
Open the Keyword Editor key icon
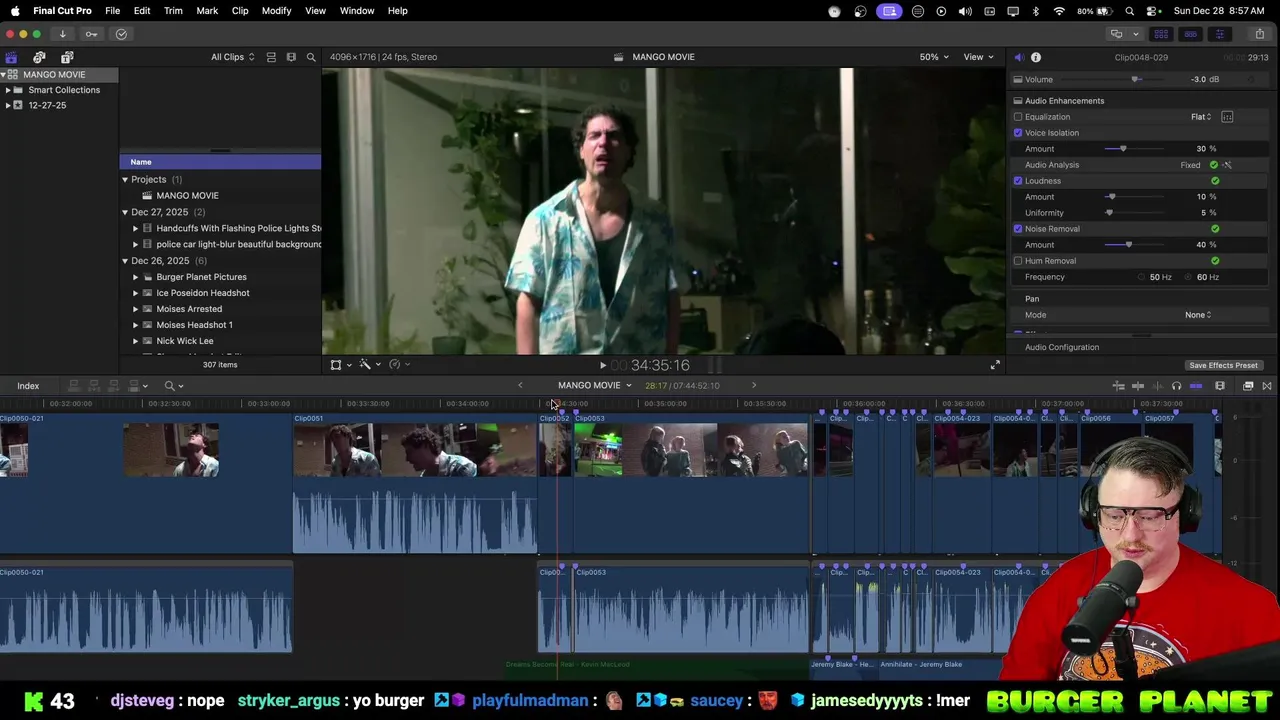(91, 34)
